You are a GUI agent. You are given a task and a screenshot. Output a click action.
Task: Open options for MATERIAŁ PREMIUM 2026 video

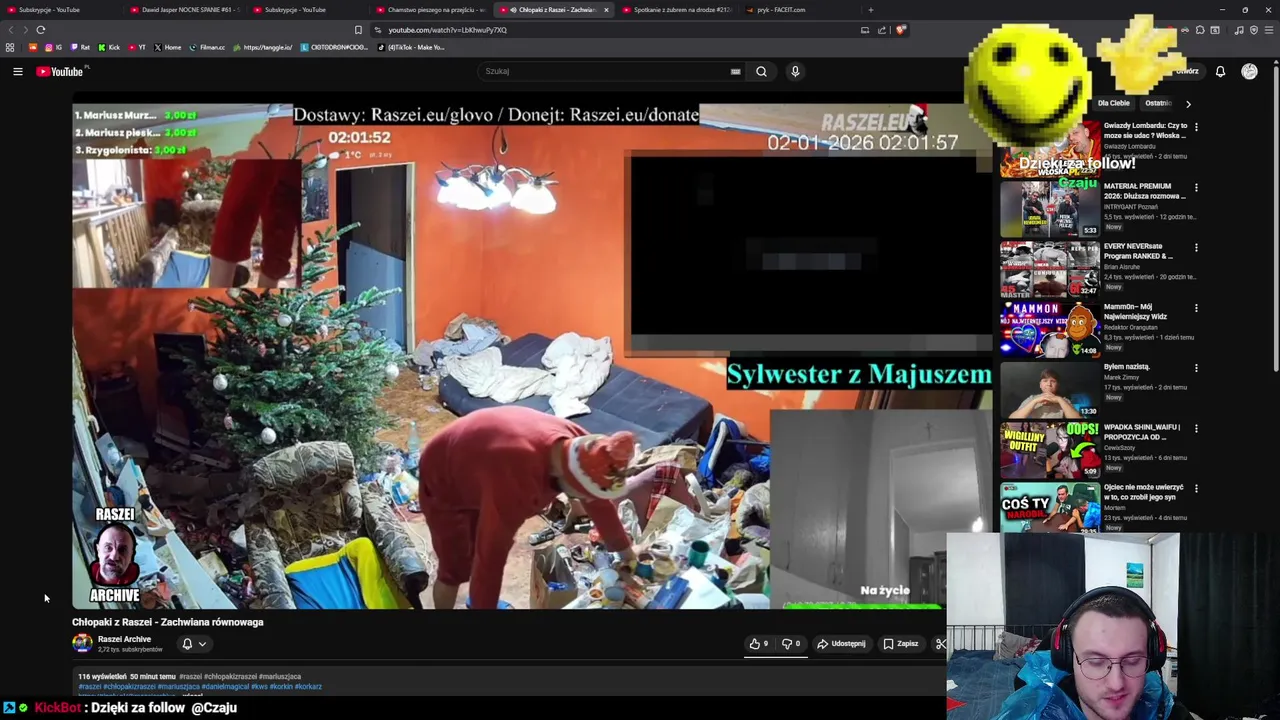pyautogui.click(x=1196, y=187)
